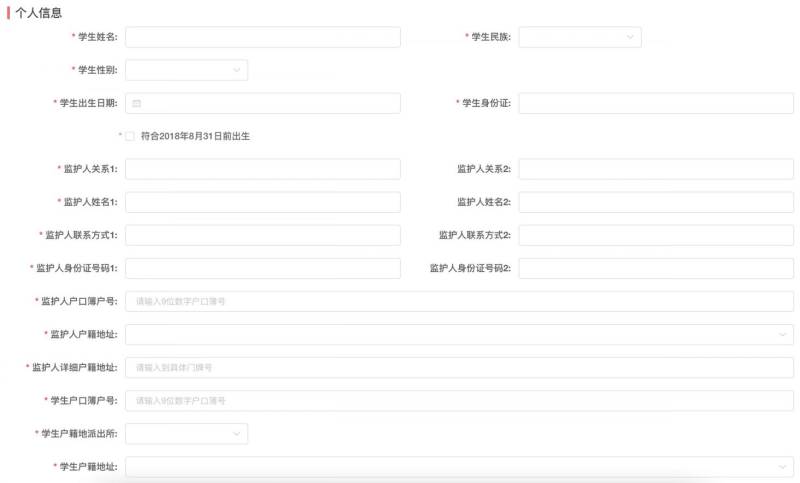Focus the 监护人身份证号码2 input
This screenshot has height=483, width=800.
655,268
